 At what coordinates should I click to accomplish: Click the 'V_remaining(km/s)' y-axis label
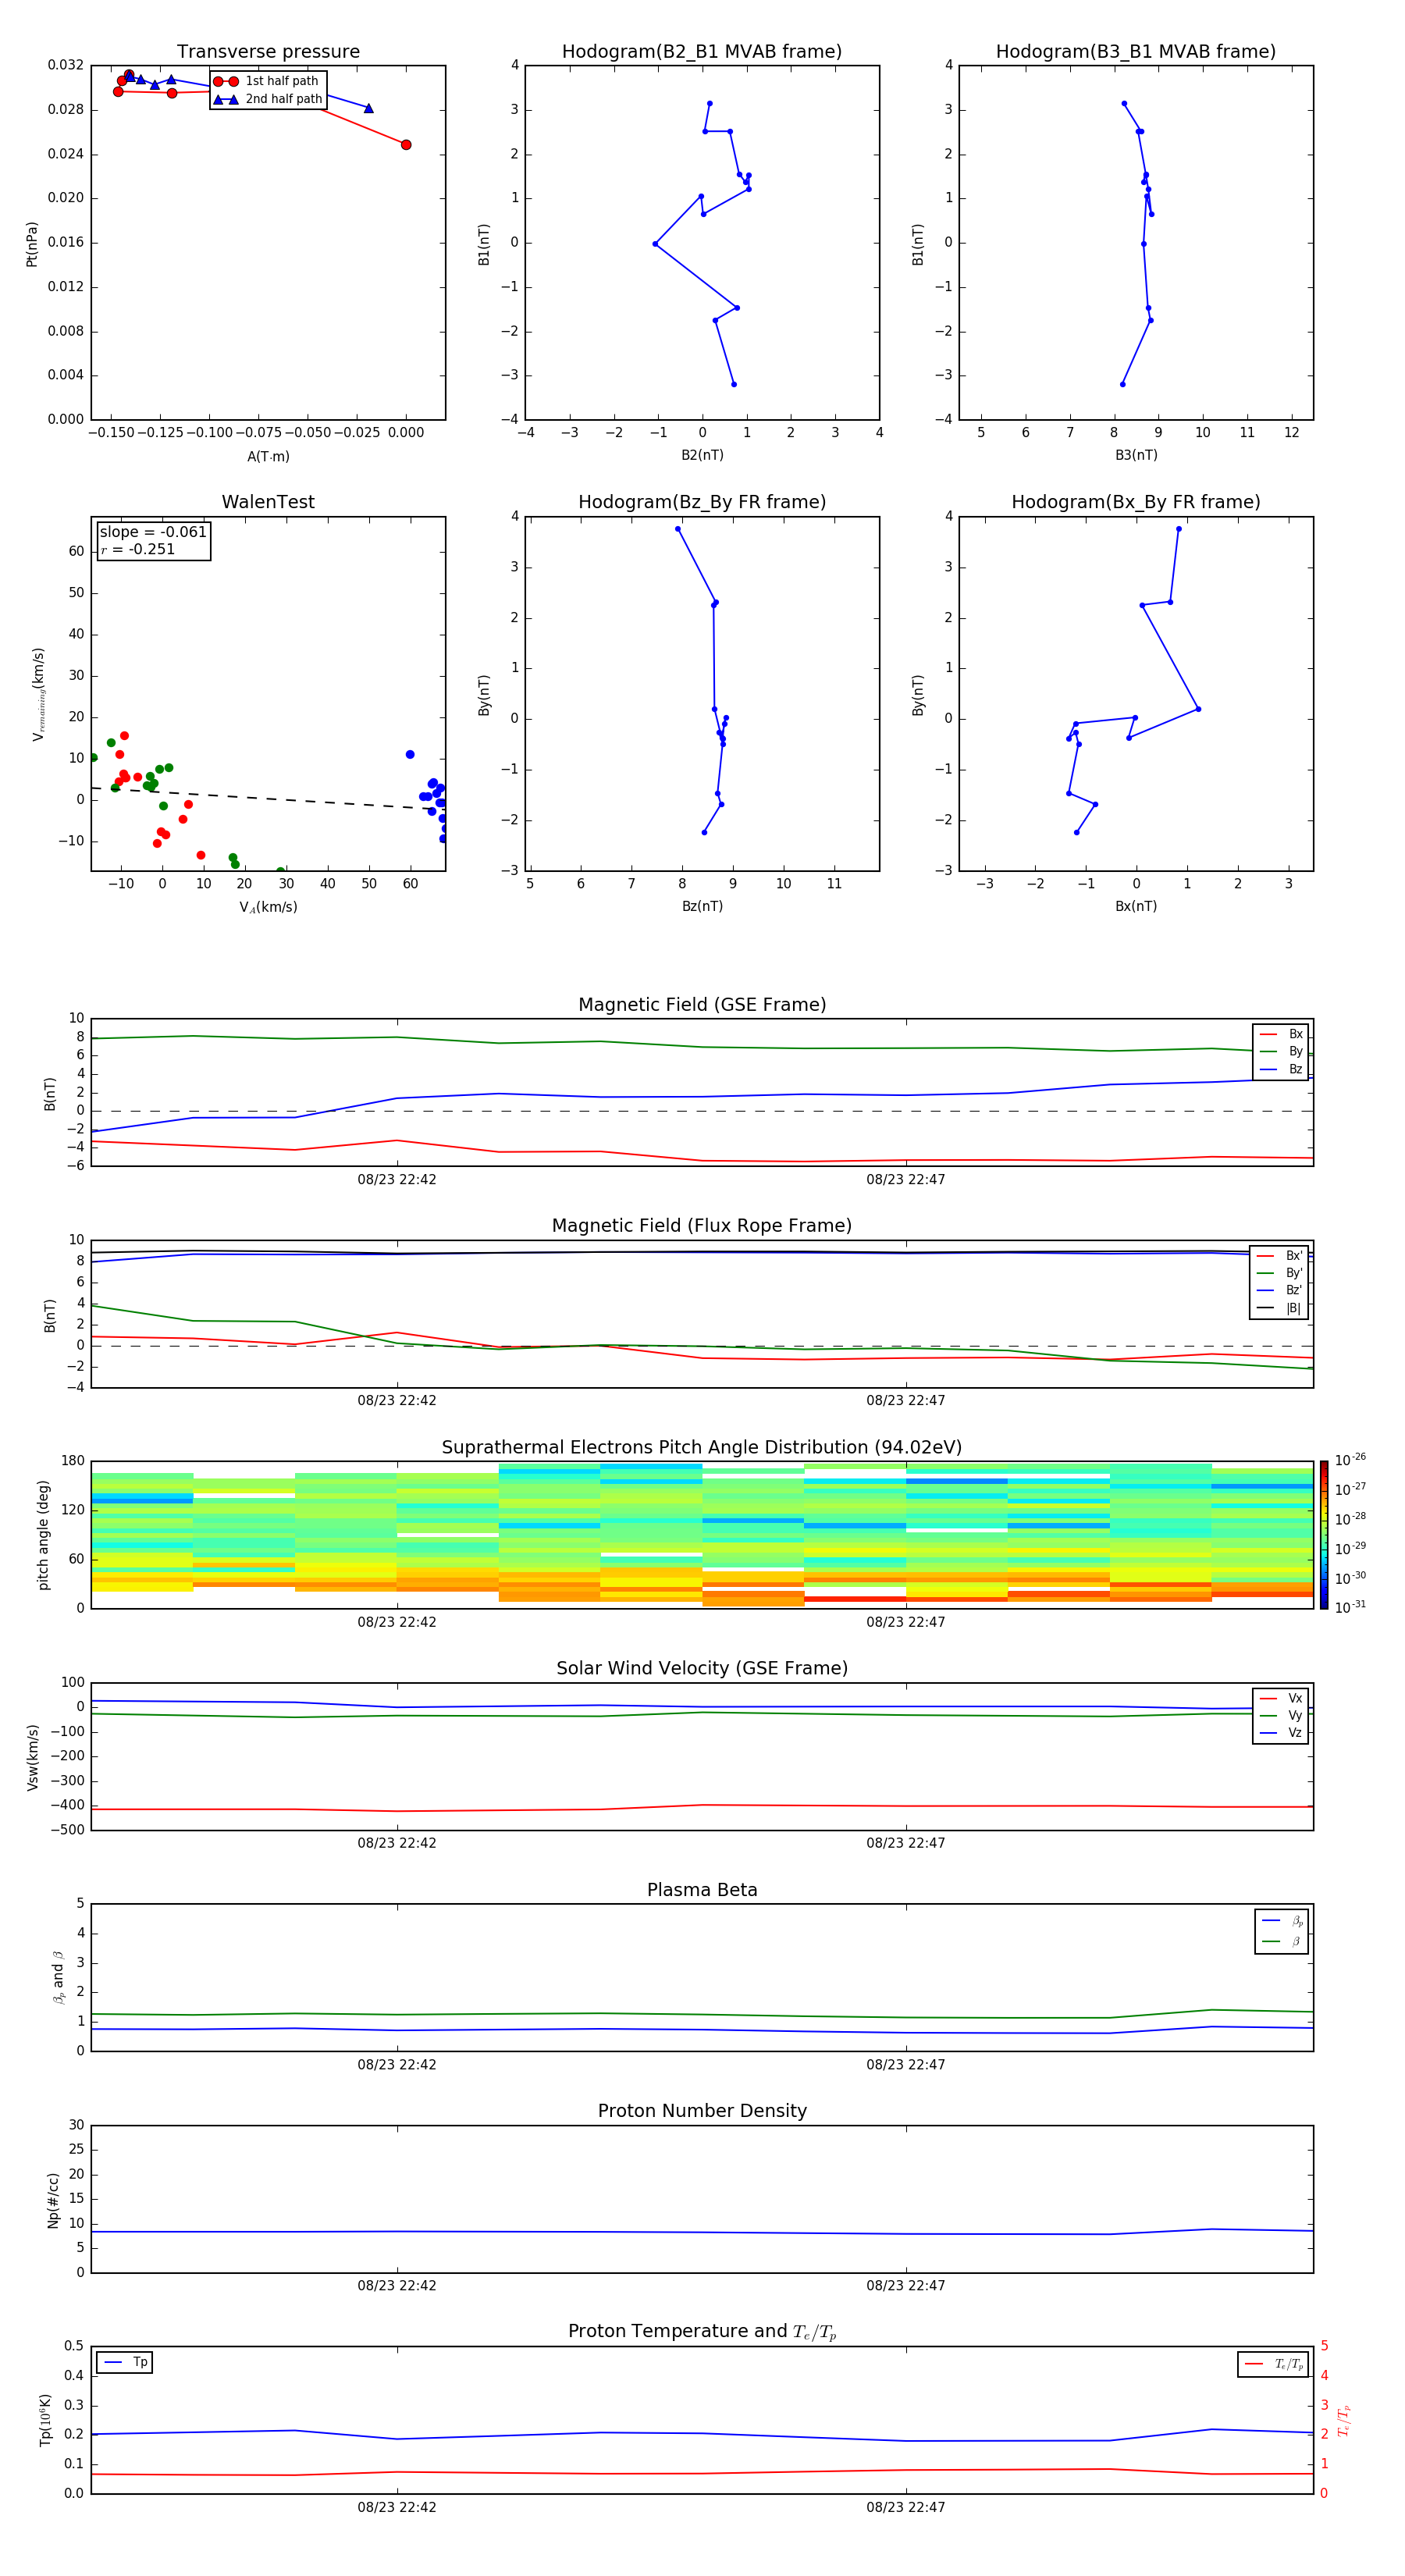coord(39,694)
